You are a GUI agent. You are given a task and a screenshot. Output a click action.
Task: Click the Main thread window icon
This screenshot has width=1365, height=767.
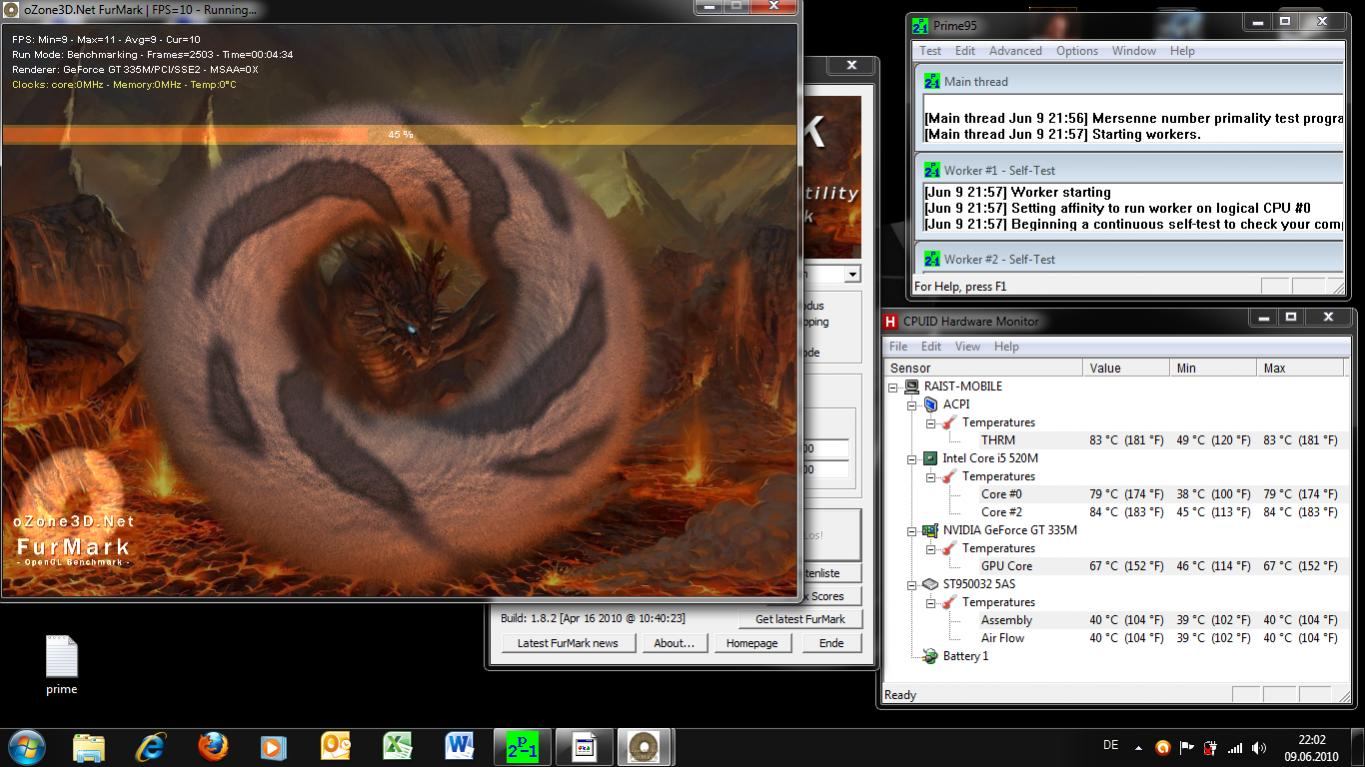(932, 82)
